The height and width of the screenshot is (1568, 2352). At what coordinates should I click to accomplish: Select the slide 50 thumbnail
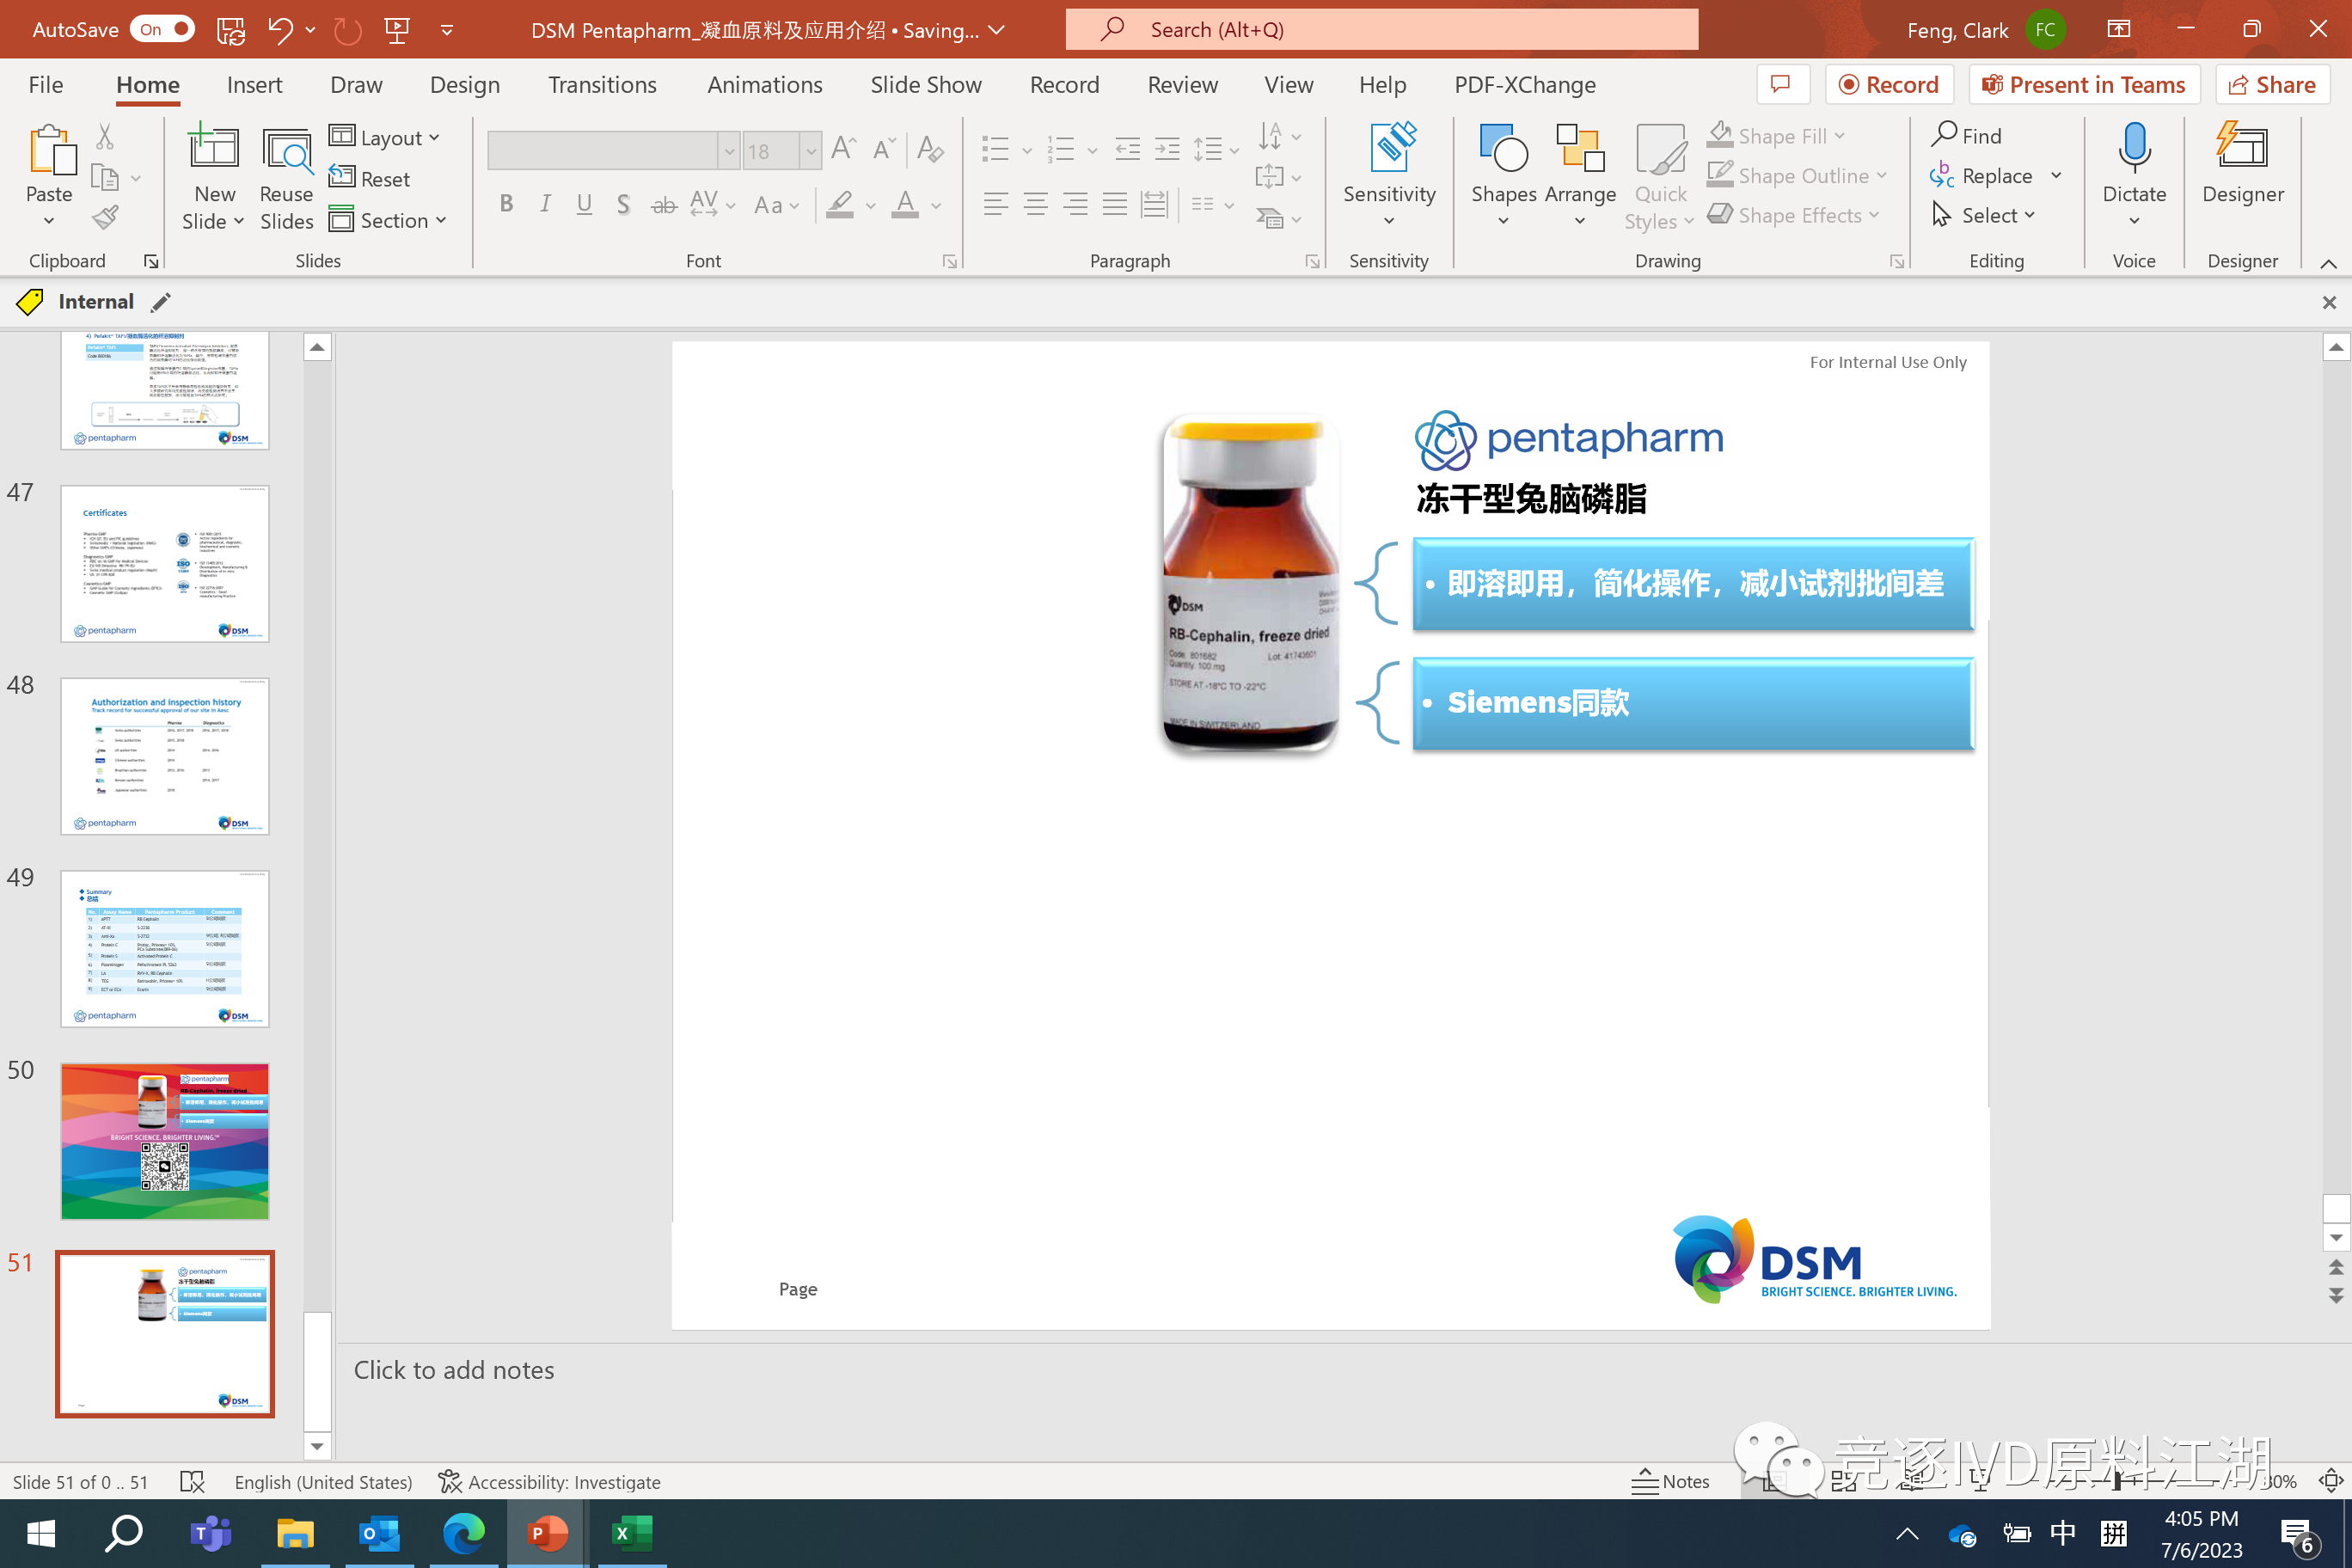point(165,1140)
